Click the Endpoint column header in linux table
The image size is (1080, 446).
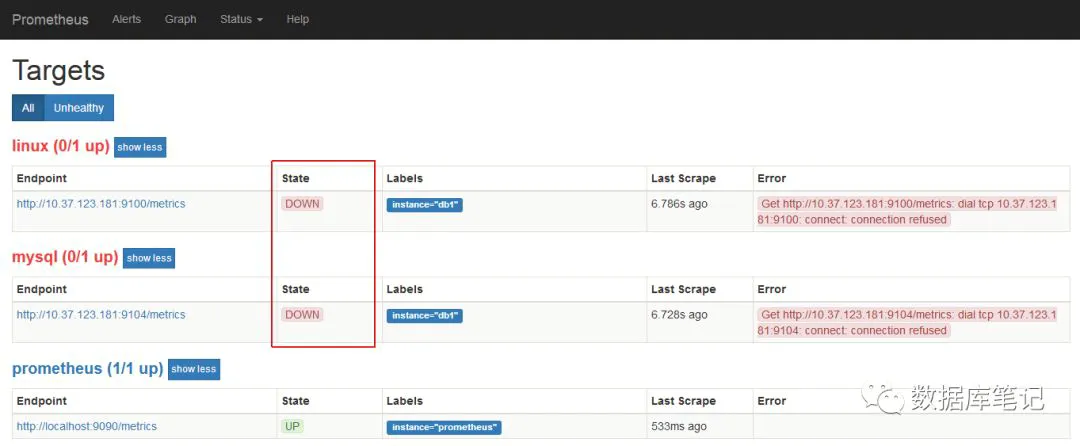click(x=42, y=178)
